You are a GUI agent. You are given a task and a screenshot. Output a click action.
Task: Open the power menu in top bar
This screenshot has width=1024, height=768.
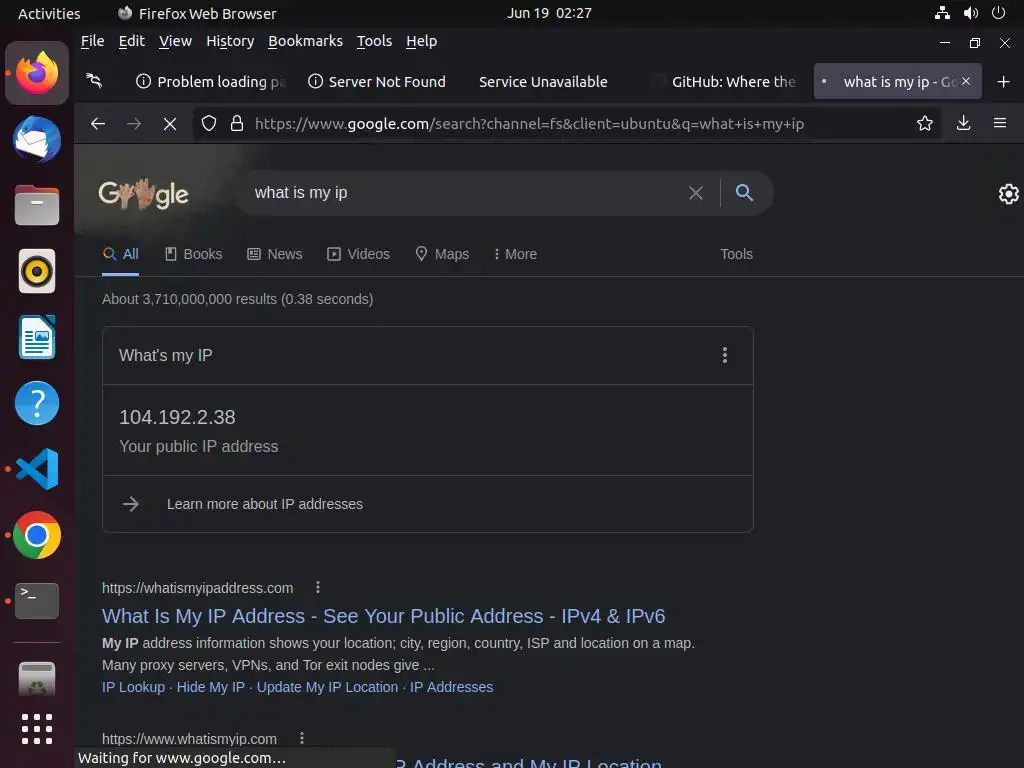999,13
